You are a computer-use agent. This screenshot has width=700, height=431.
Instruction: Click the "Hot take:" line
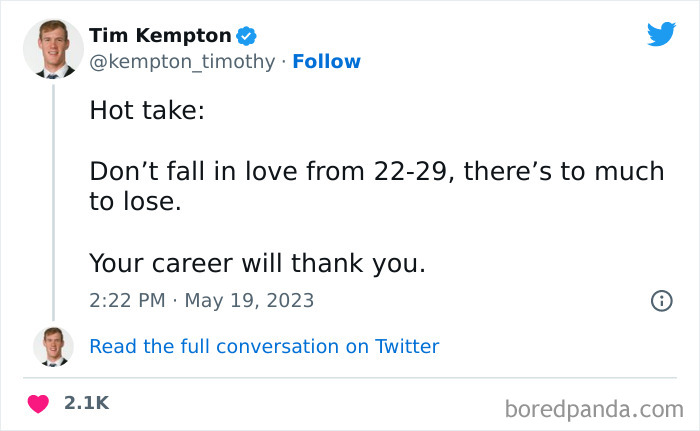click(146, 110)
